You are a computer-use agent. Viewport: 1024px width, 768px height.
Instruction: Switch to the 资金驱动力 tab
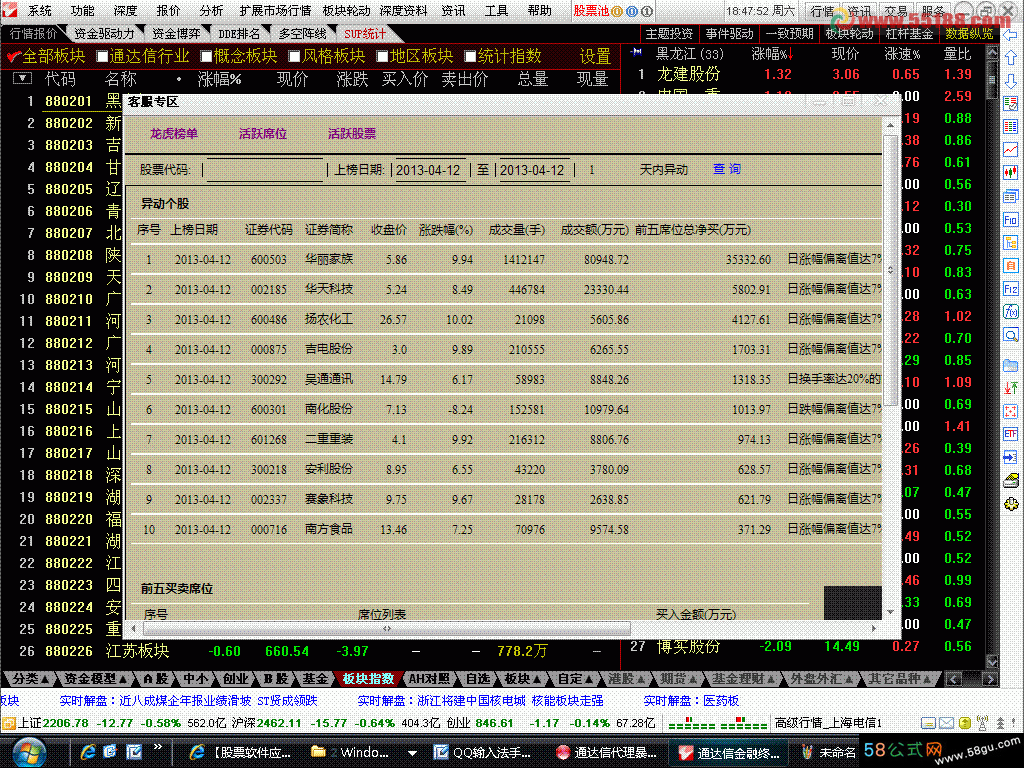click(x=104, y=34)
